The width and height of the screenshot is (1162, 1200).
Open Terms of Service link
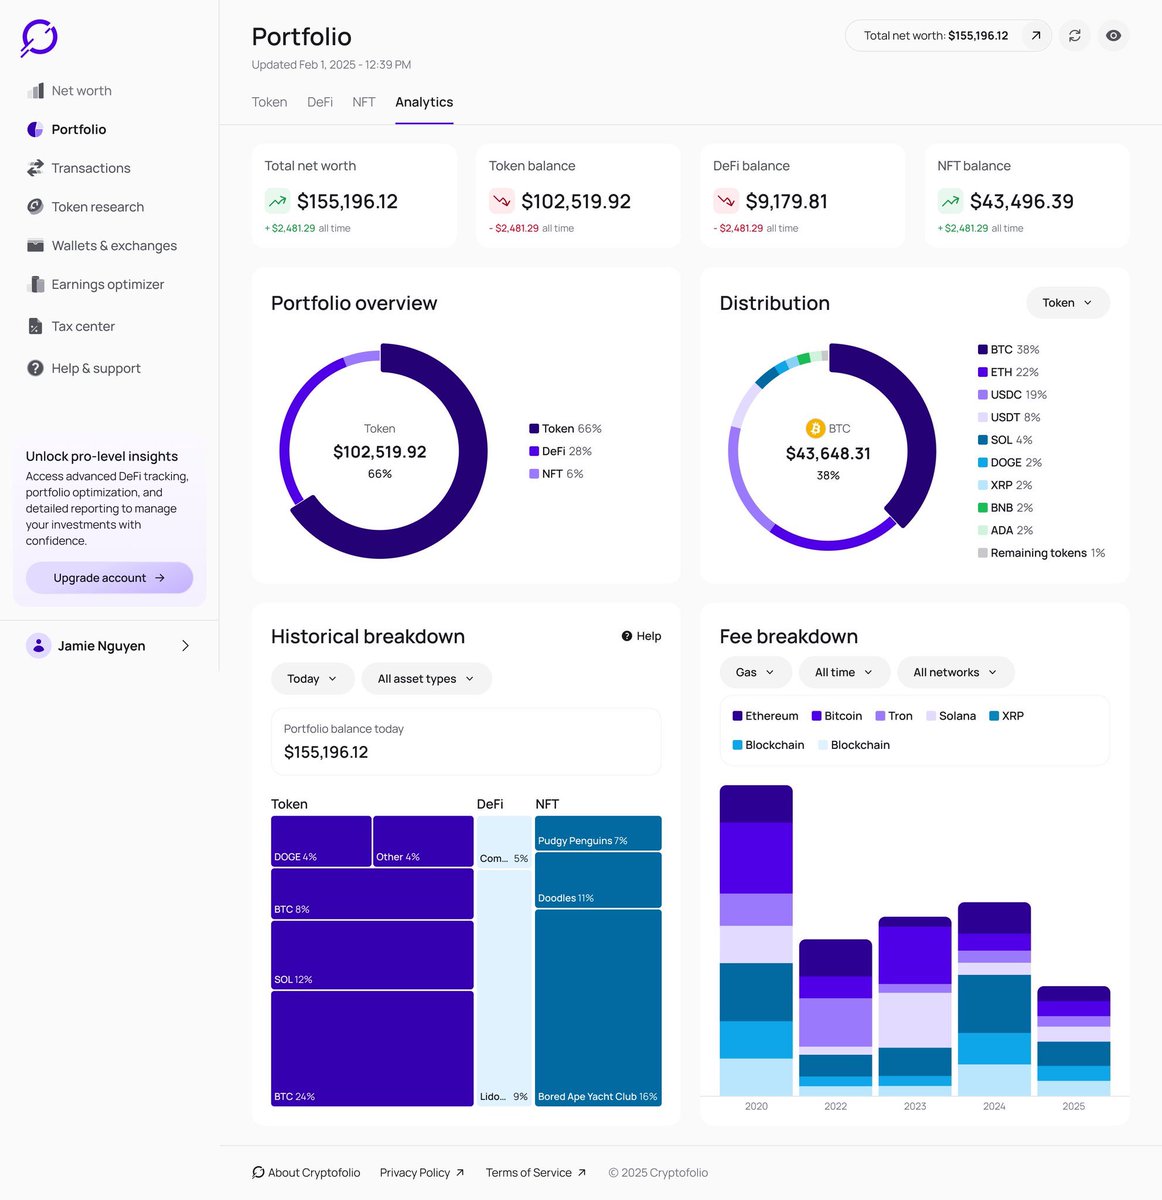click(536, 1173)
